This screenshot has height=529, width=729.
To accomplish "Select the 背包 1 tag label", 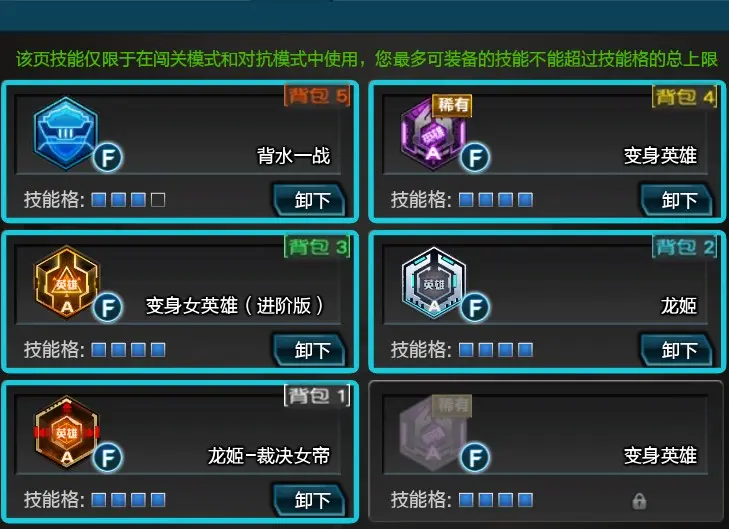I will pos(317,396).
